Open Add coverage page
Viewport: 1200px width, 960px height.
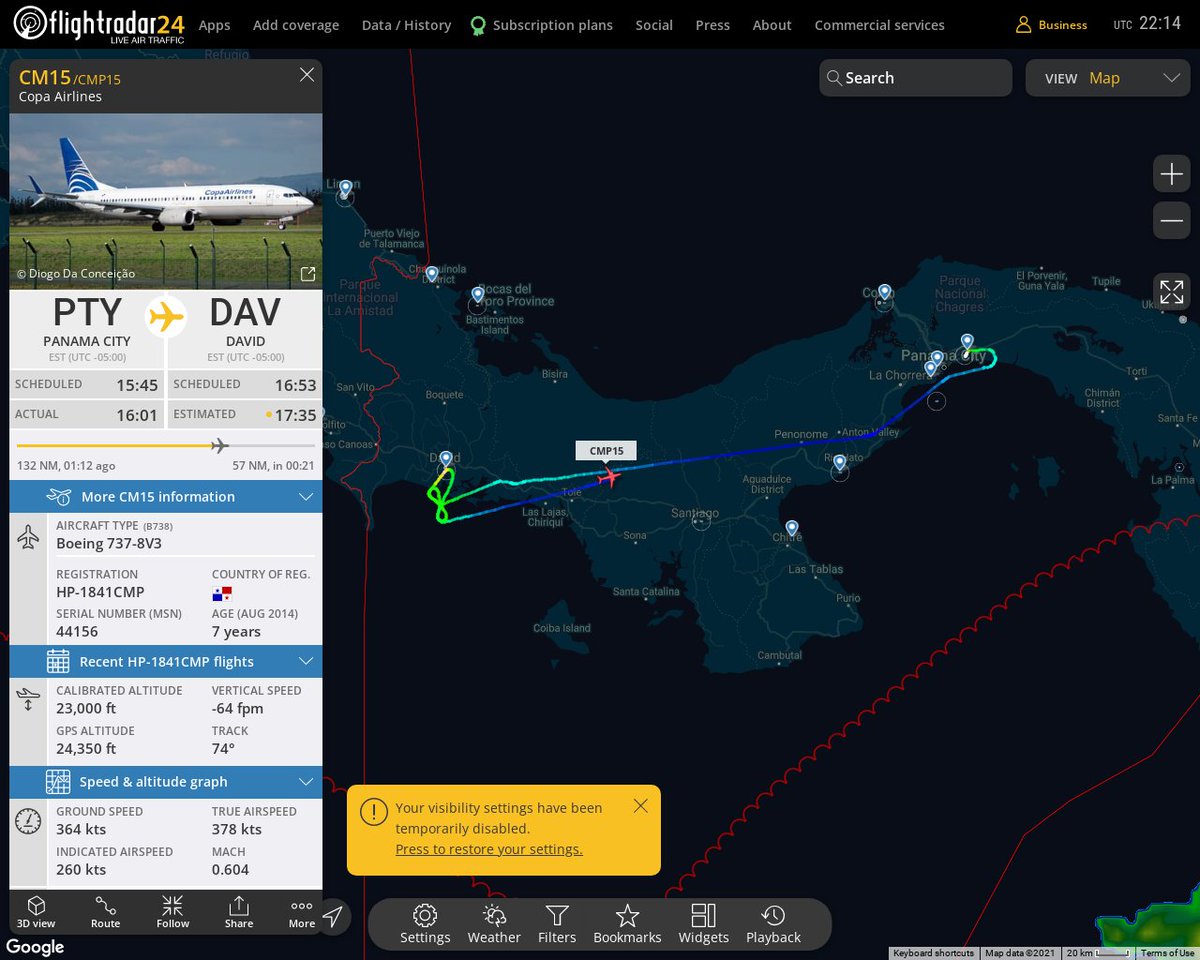point(296,25)
